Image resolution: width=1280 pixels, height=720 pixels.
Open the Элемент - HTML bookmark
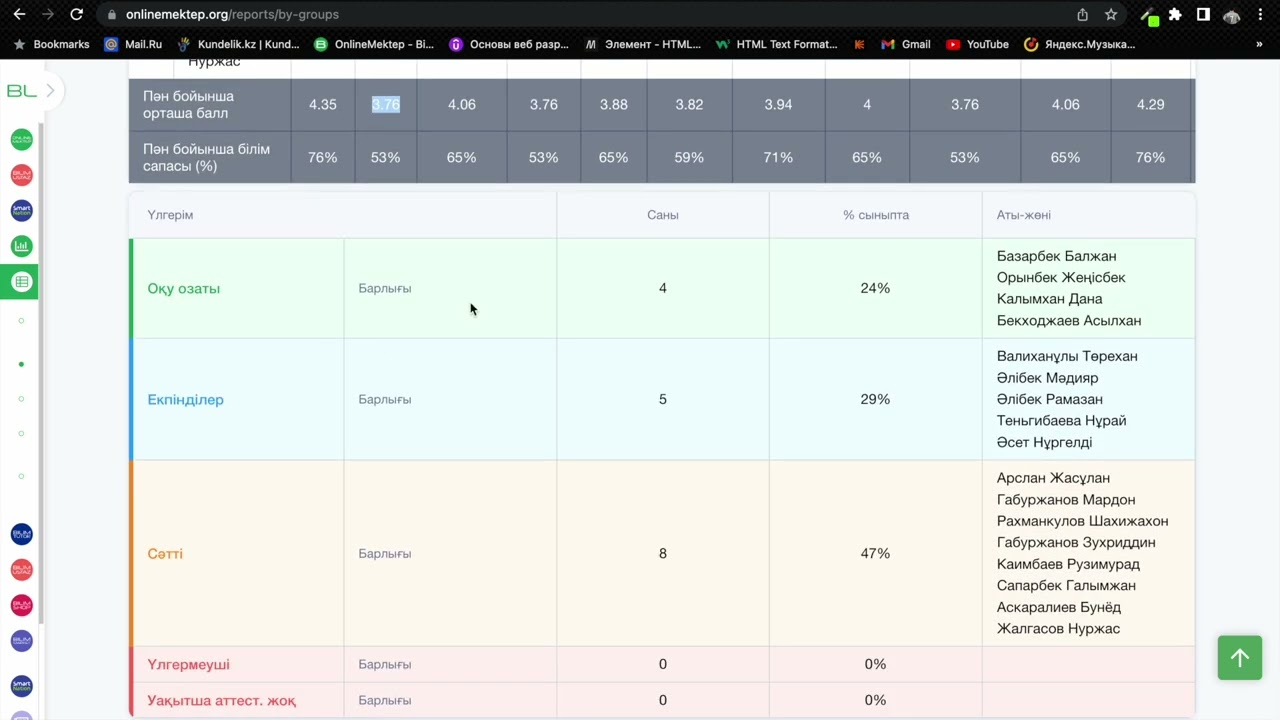pos(642,44)
